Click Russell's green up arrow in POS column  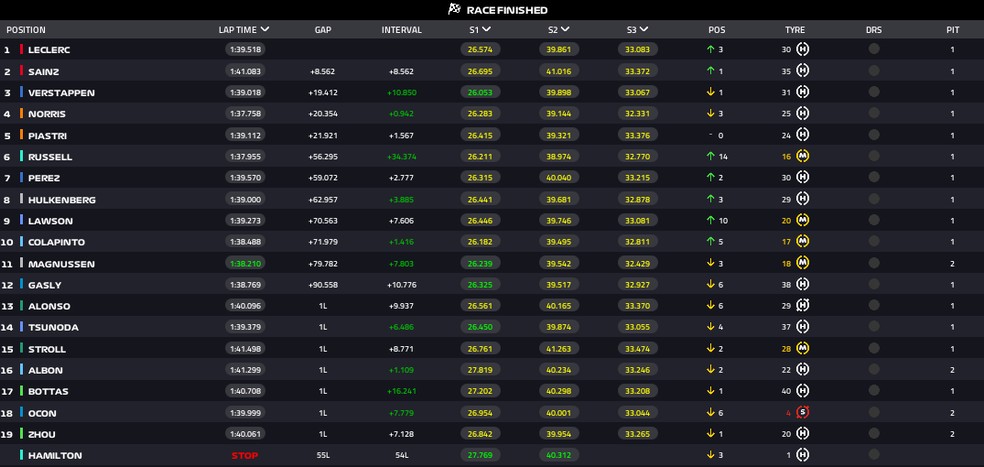point(710,156)
